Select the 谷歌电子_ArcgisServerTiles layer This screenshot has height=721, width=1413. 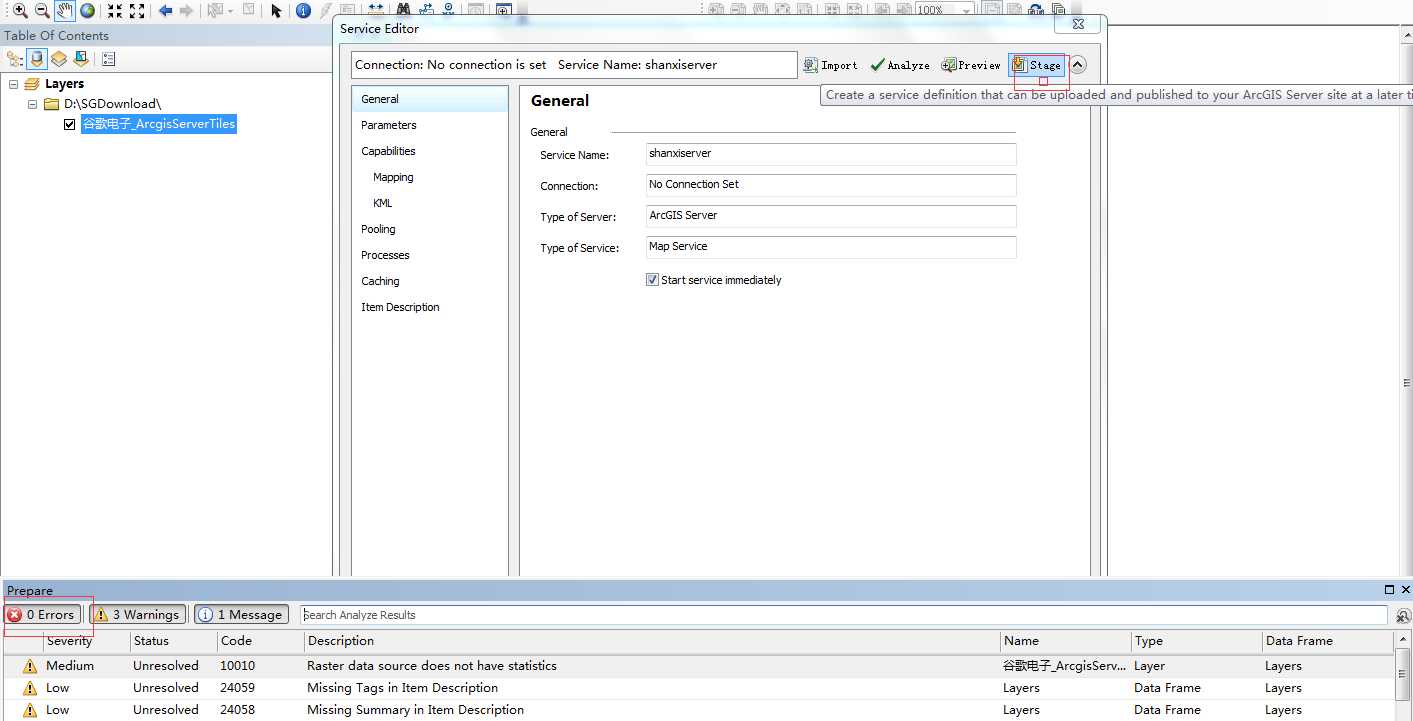(x=158, y=124)
